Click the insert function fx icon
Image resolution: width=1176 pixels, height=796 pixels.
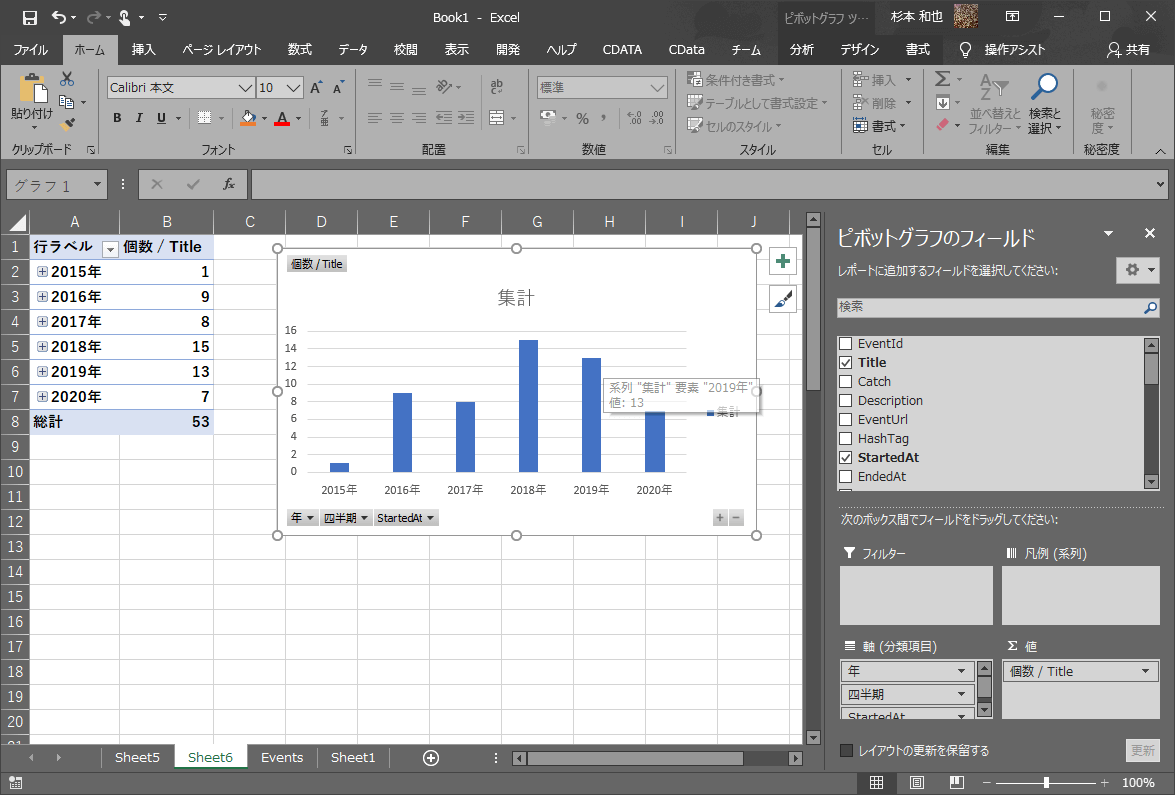[228, 184]
